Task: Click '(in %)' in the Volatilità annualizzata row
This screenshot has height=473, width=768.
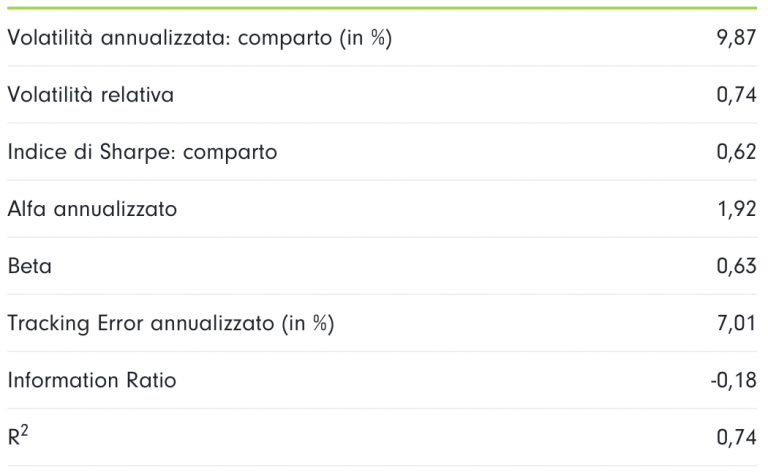Action: tap(362, 39)
